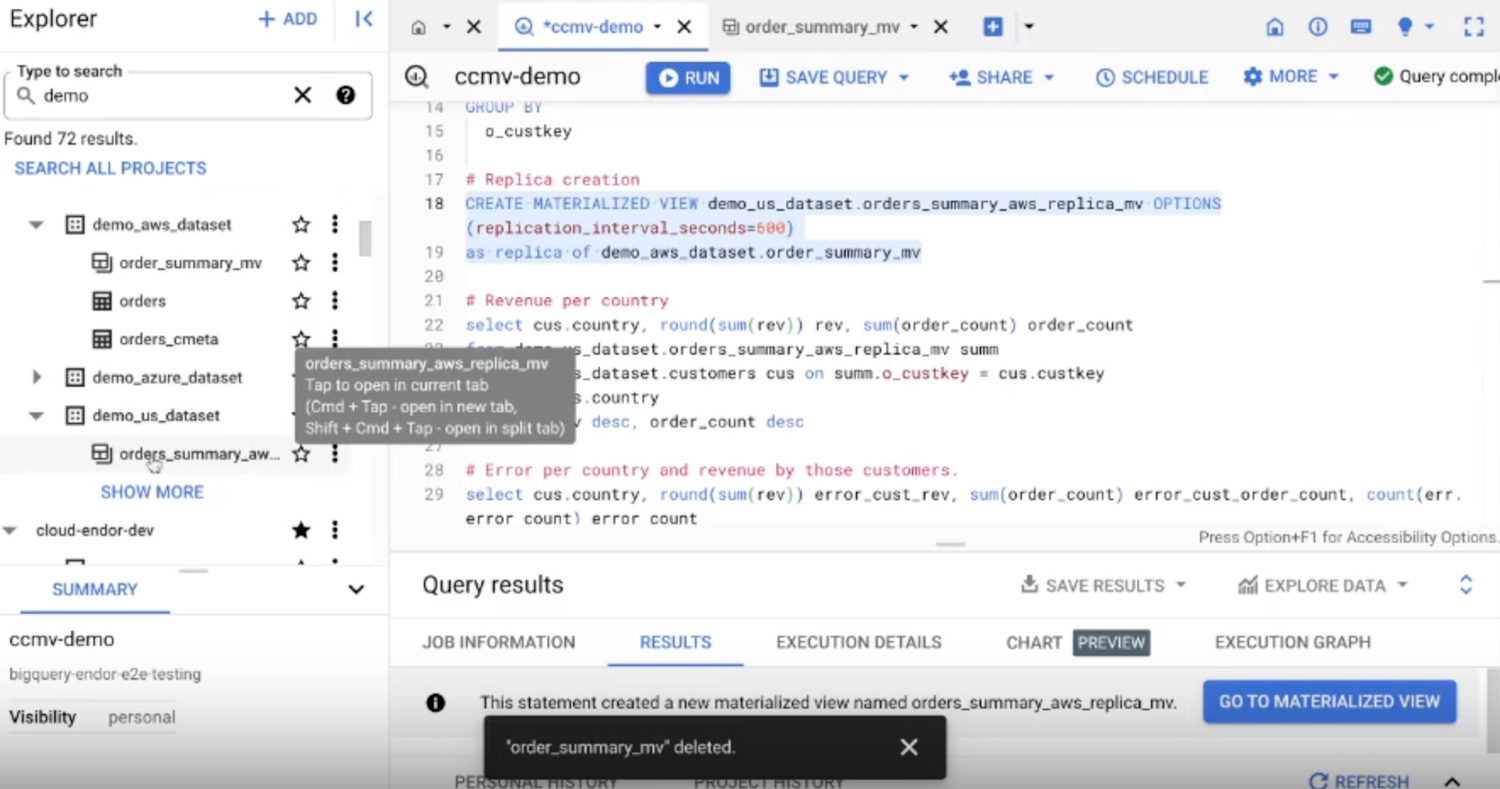Screen dimensions: 1500x789
Task: Click the home icon in top-right toolbar
Action: 1275,27
